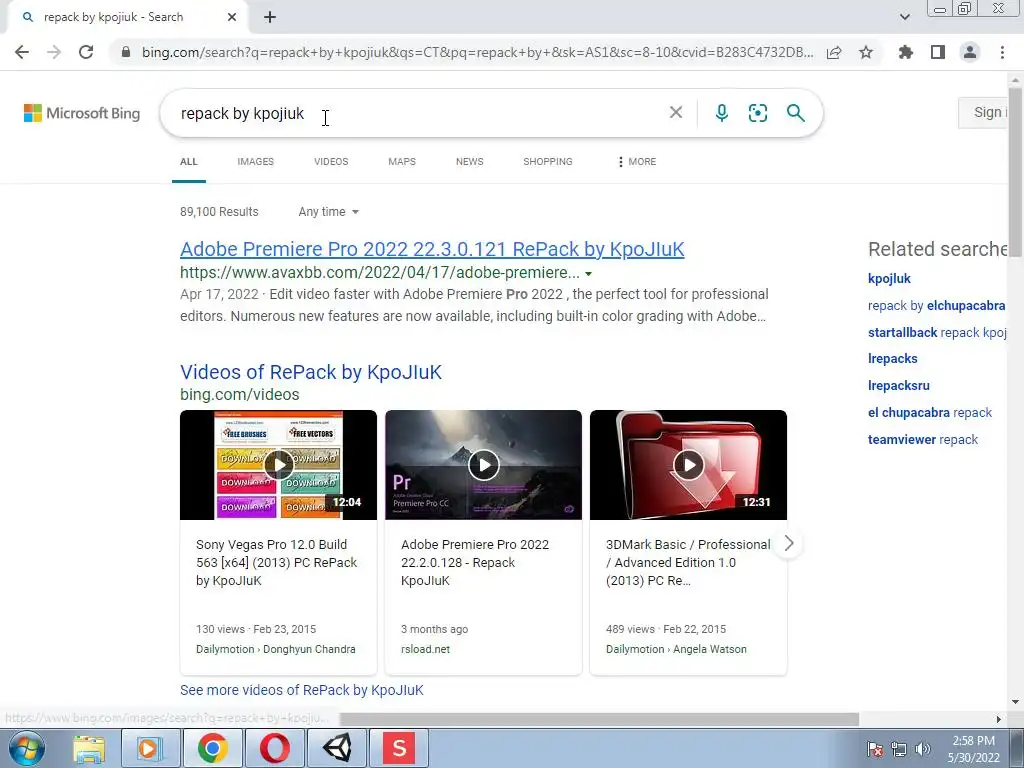Switch to the SHOPPING tab
Viewport: 1024px width, 768px height.
[x=547, y=161]
